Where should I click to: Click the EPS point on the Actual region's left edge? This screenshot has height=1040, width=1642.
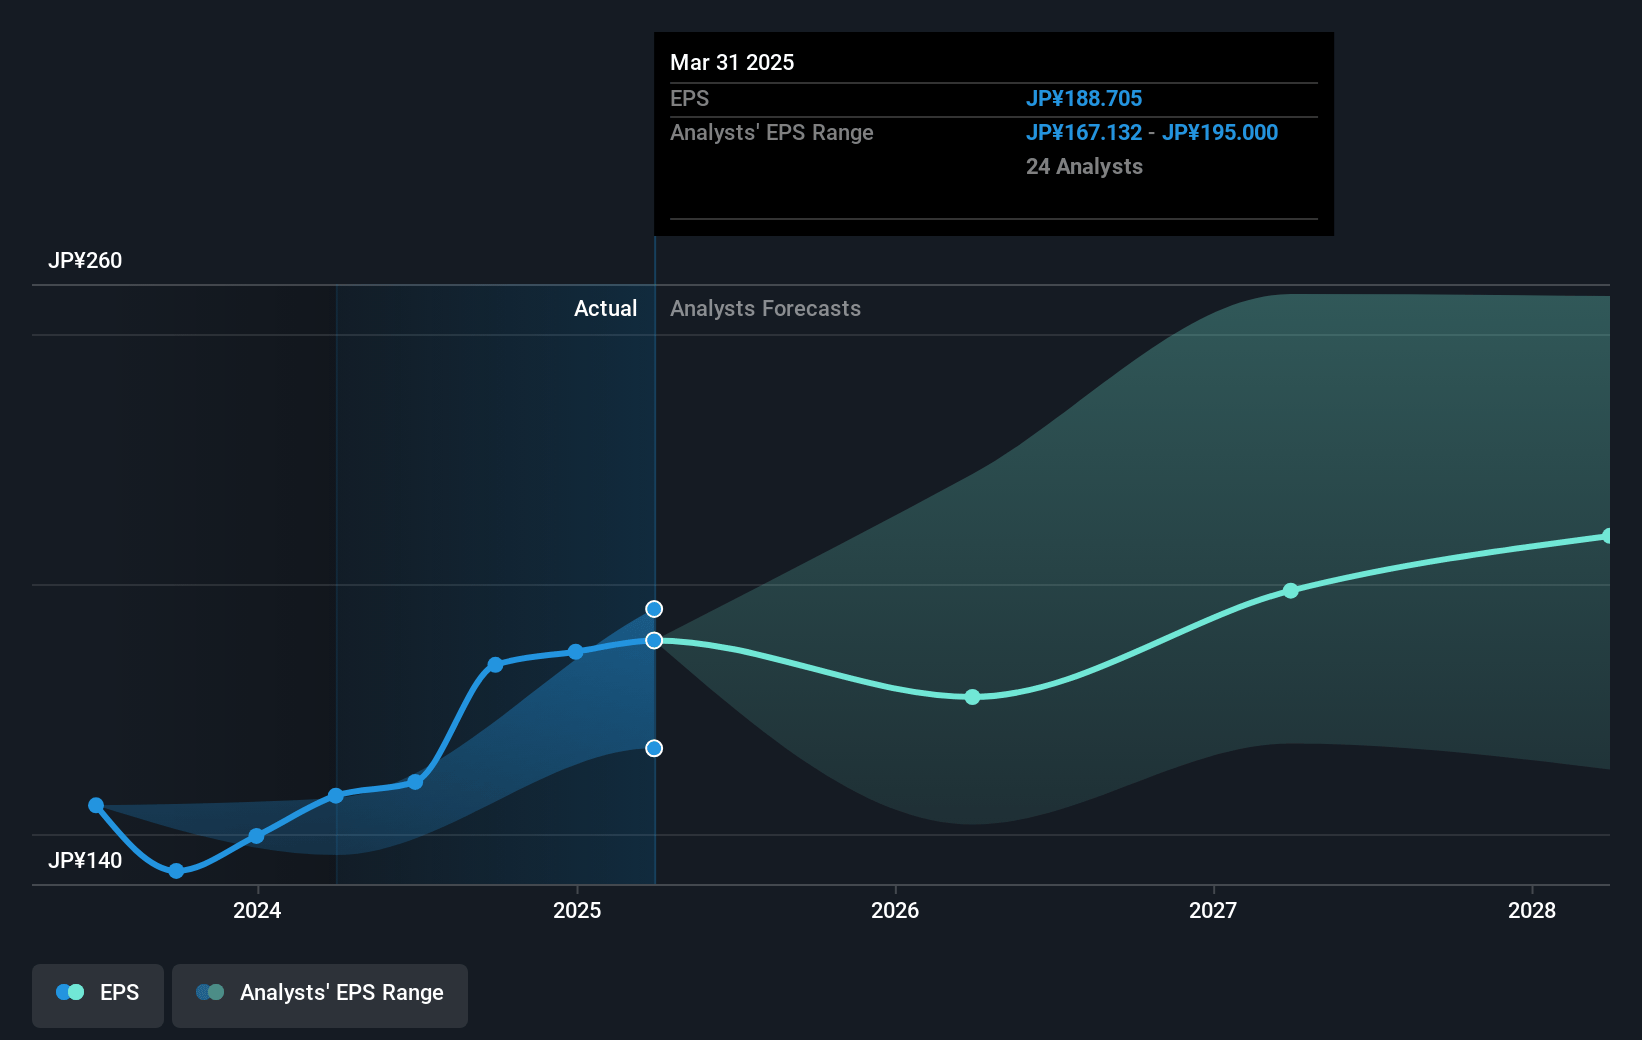coord(336,796)
